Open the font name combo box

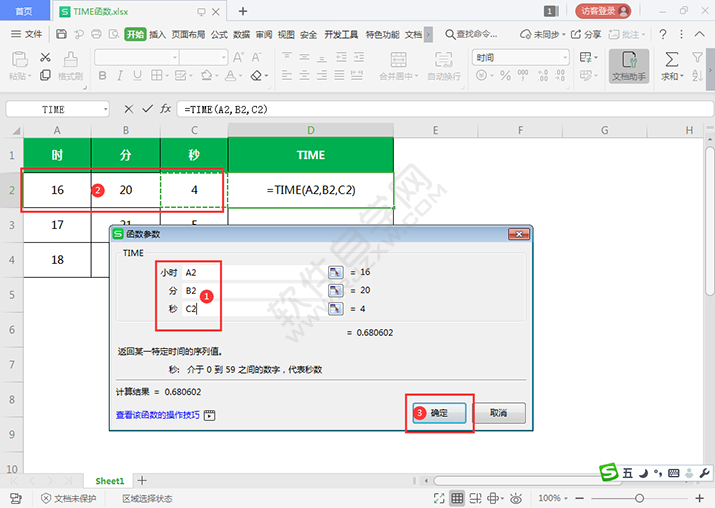[x=136, y=57]
